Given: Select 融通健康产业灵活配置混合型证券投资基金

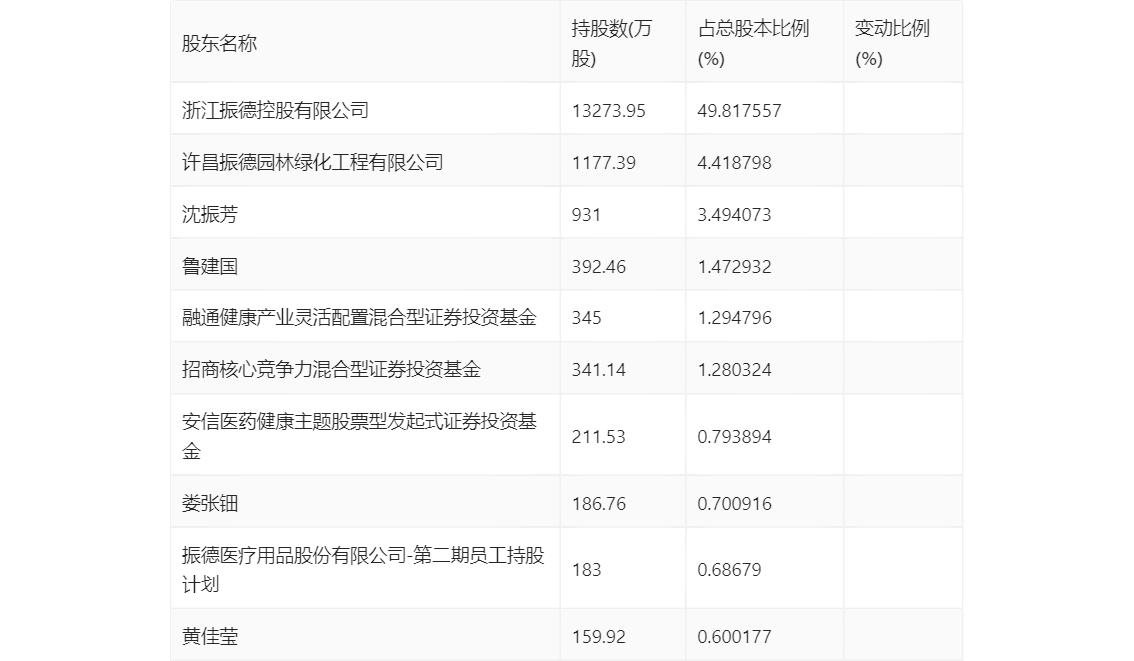Looking at the screenshot, I should [x=359, y=317].
